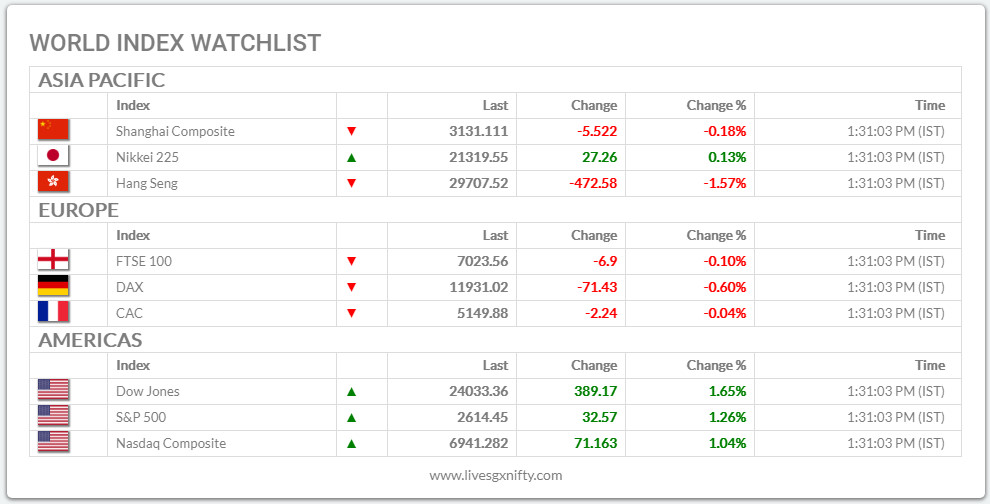Open the FTSE 100 index name
This screenshot has height=504, width=990.
click(x=143, y=261)
